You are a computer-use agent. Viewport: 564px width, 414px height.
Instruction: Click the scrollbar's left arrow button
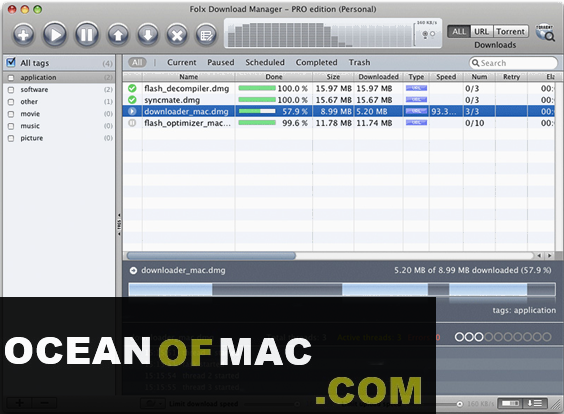click(539, 256)
